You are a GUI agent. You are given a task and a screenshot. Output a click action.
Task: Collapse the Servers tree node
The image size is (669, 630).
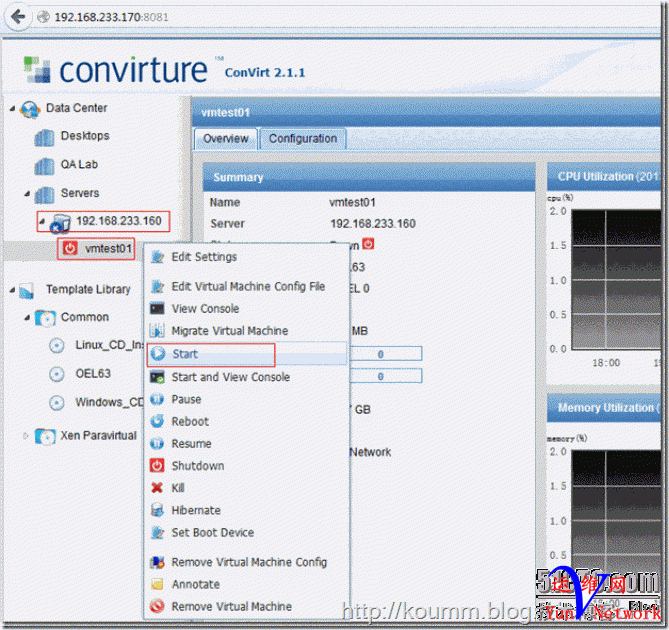coord(27,194)
